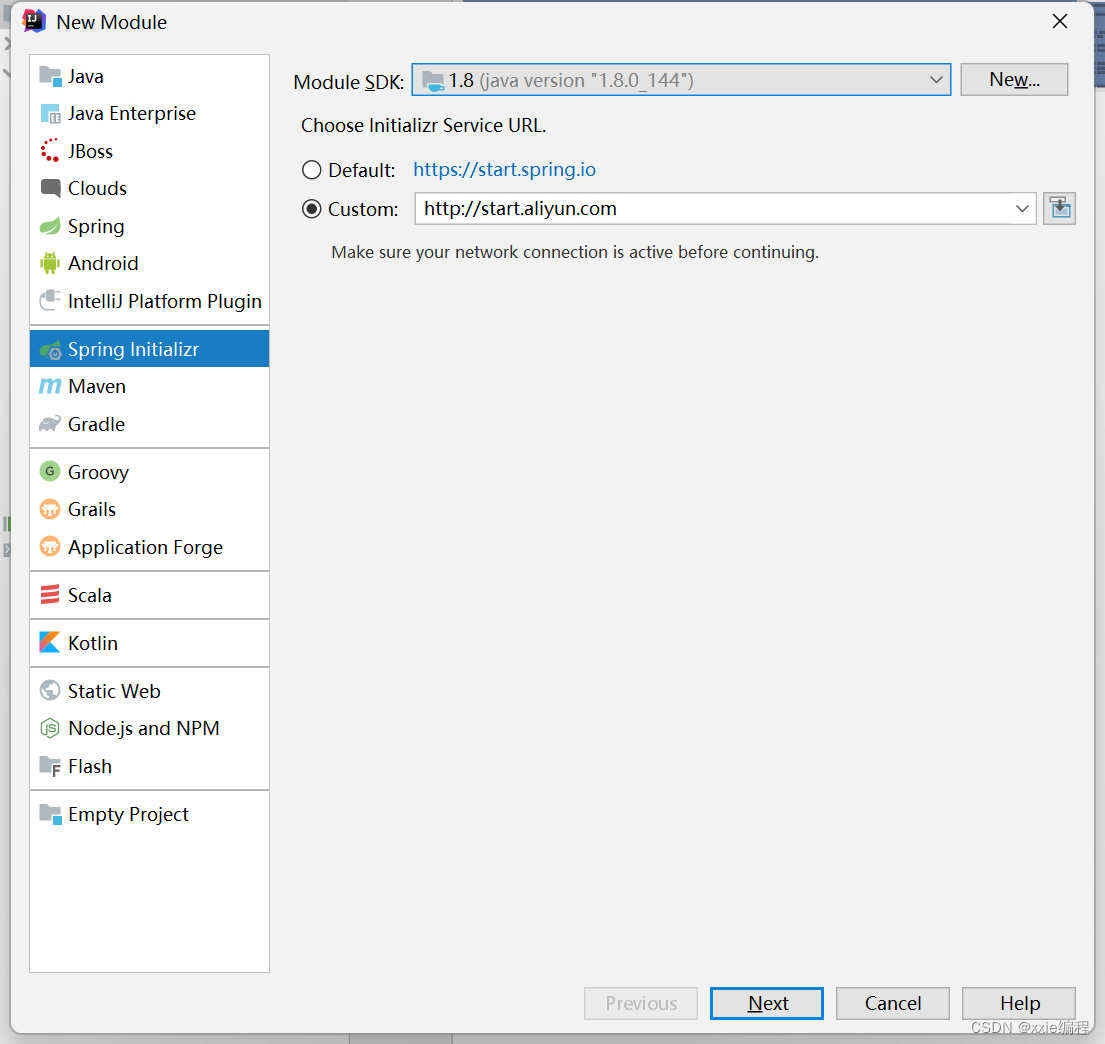Screen dimensions: 1105x1044
Task: Open the Module SDK dropdown arrow
Action: (936, 80)
